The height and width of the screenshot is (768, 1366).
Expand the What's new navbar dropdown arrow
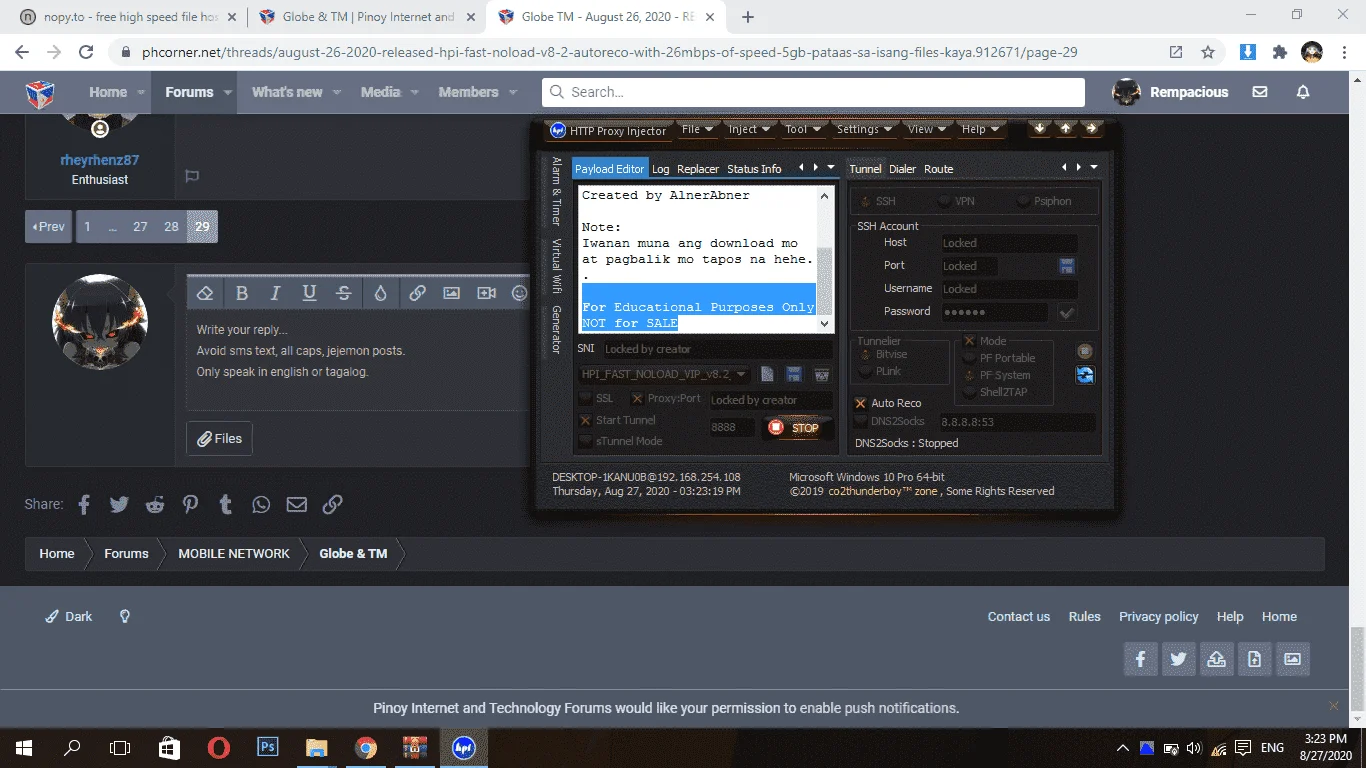click(337, 92)
